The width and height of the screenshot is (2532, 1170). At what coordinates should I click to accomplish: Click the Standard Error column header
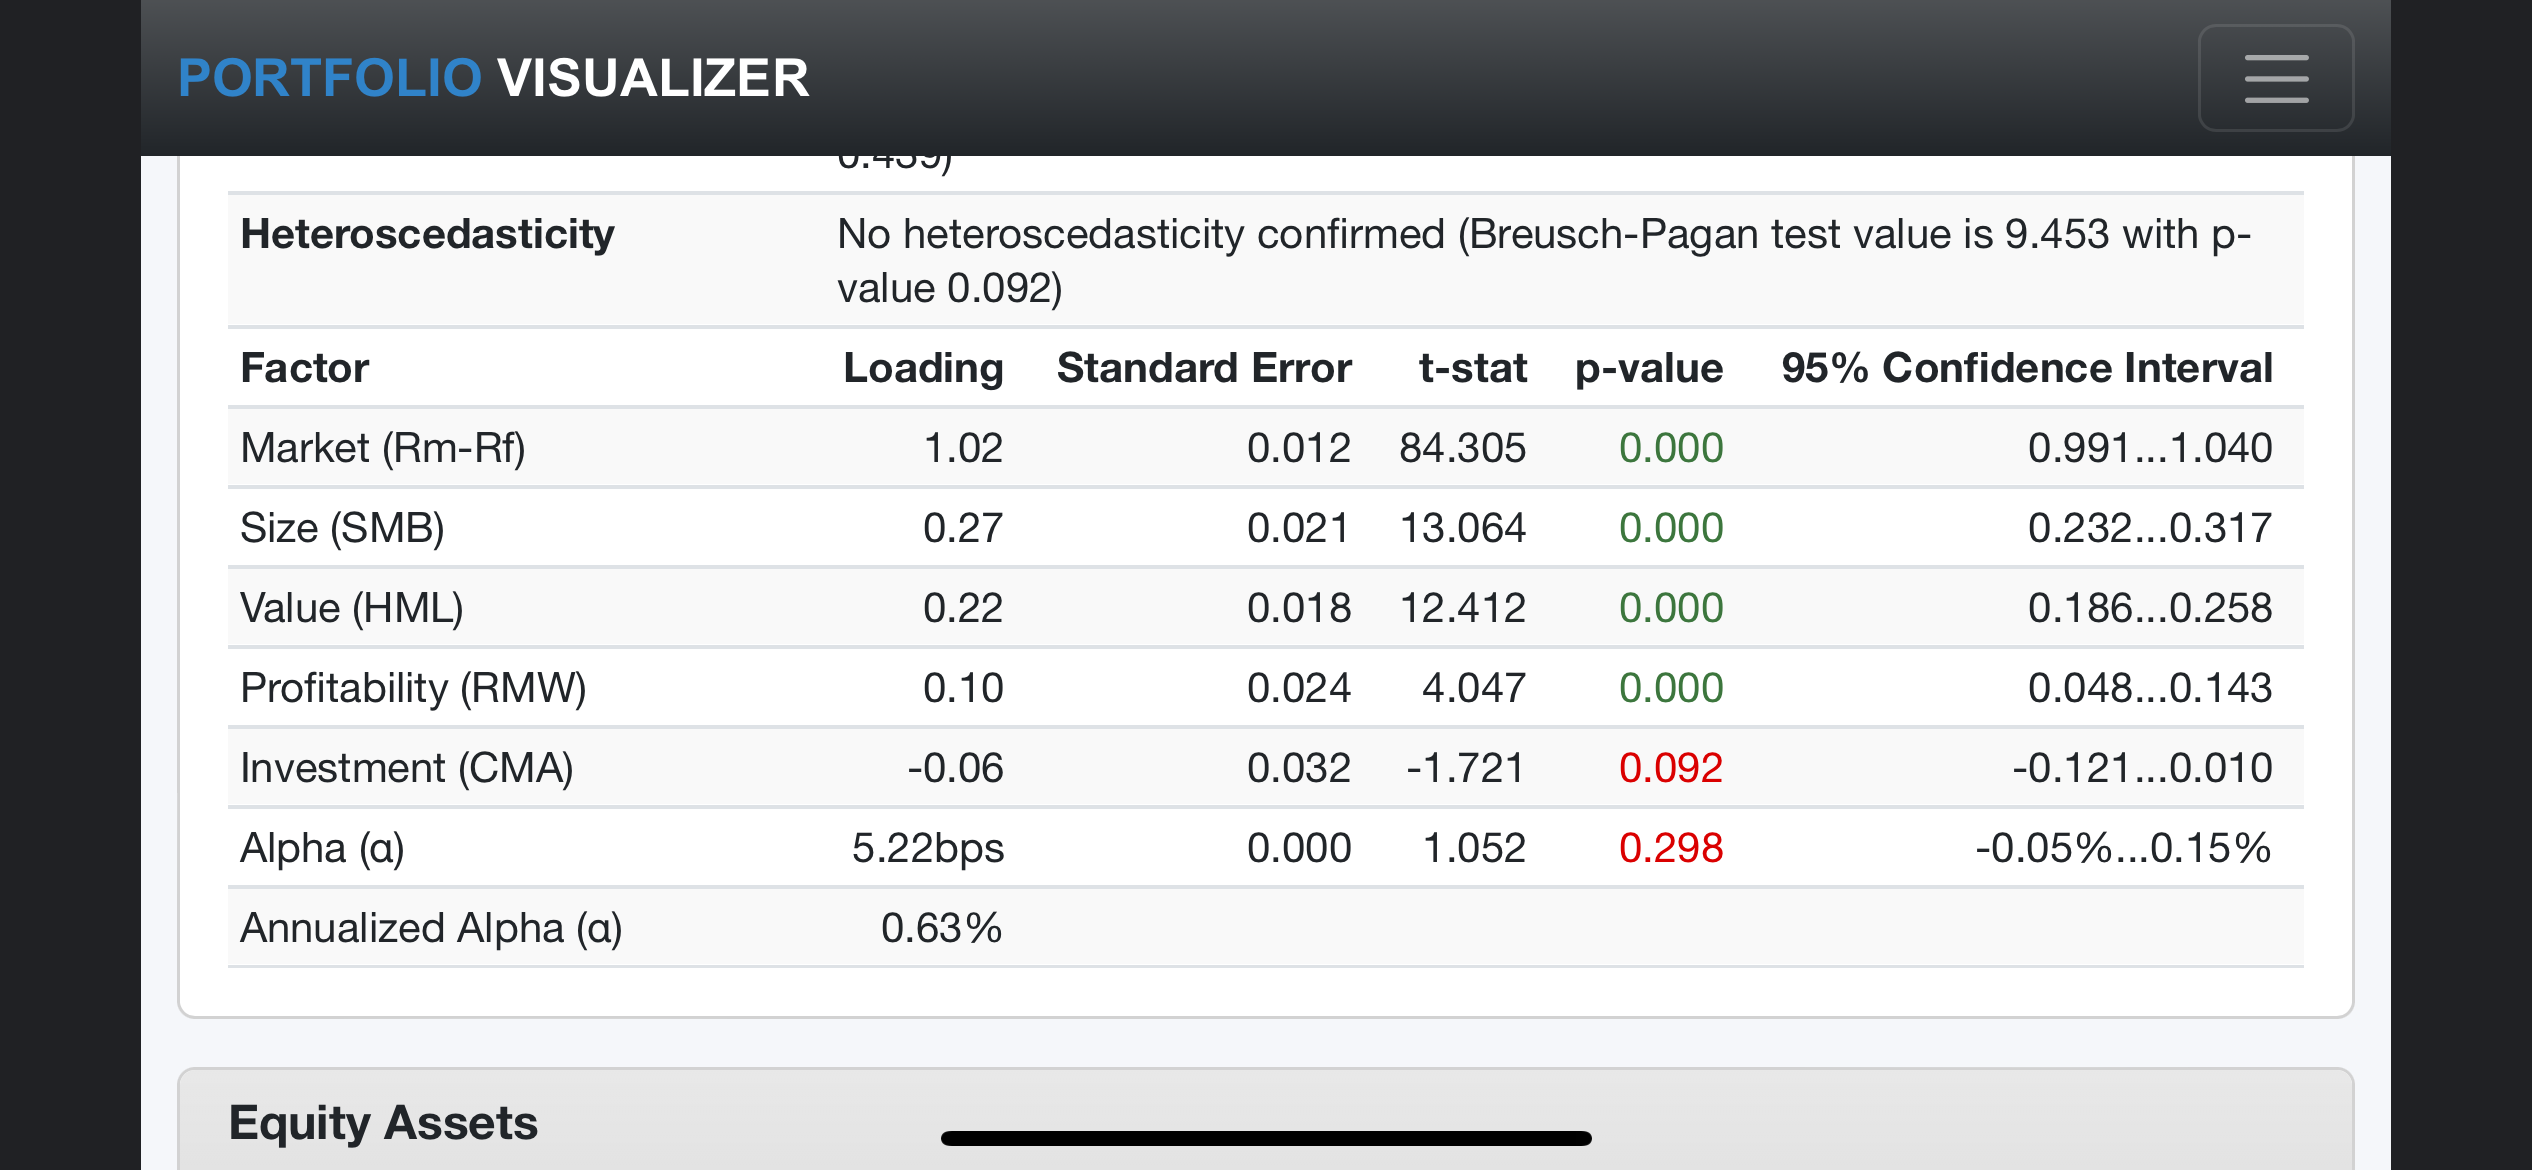pyautogui.click(x=1204, y=368)
